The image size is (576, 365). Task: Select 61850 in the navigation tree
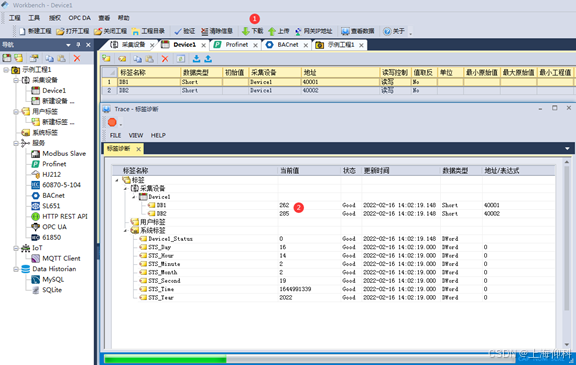46,237
